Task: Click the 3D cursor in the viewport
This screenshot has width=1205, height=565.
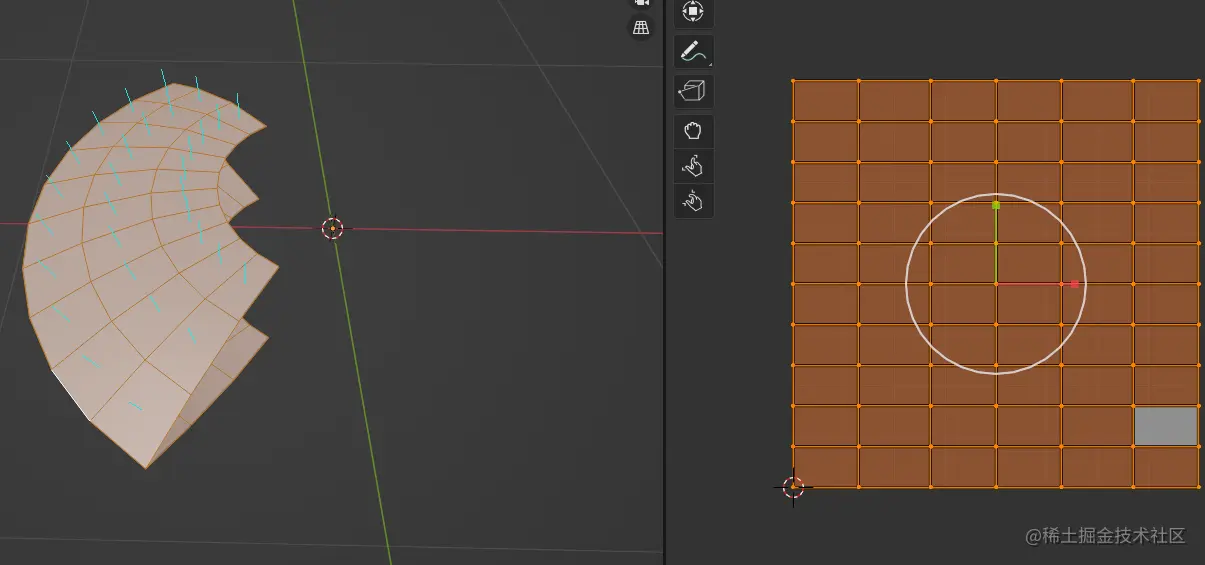Action: point(333,228)
